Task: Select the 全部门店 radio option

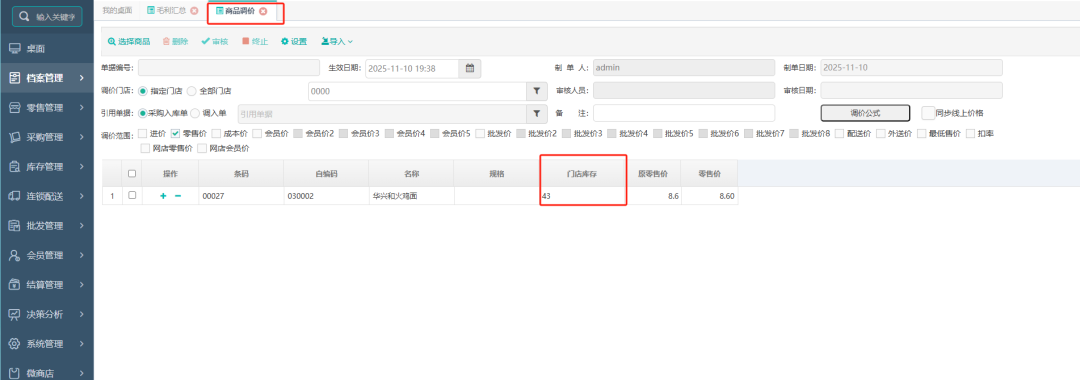Action: tap(191, 91)
